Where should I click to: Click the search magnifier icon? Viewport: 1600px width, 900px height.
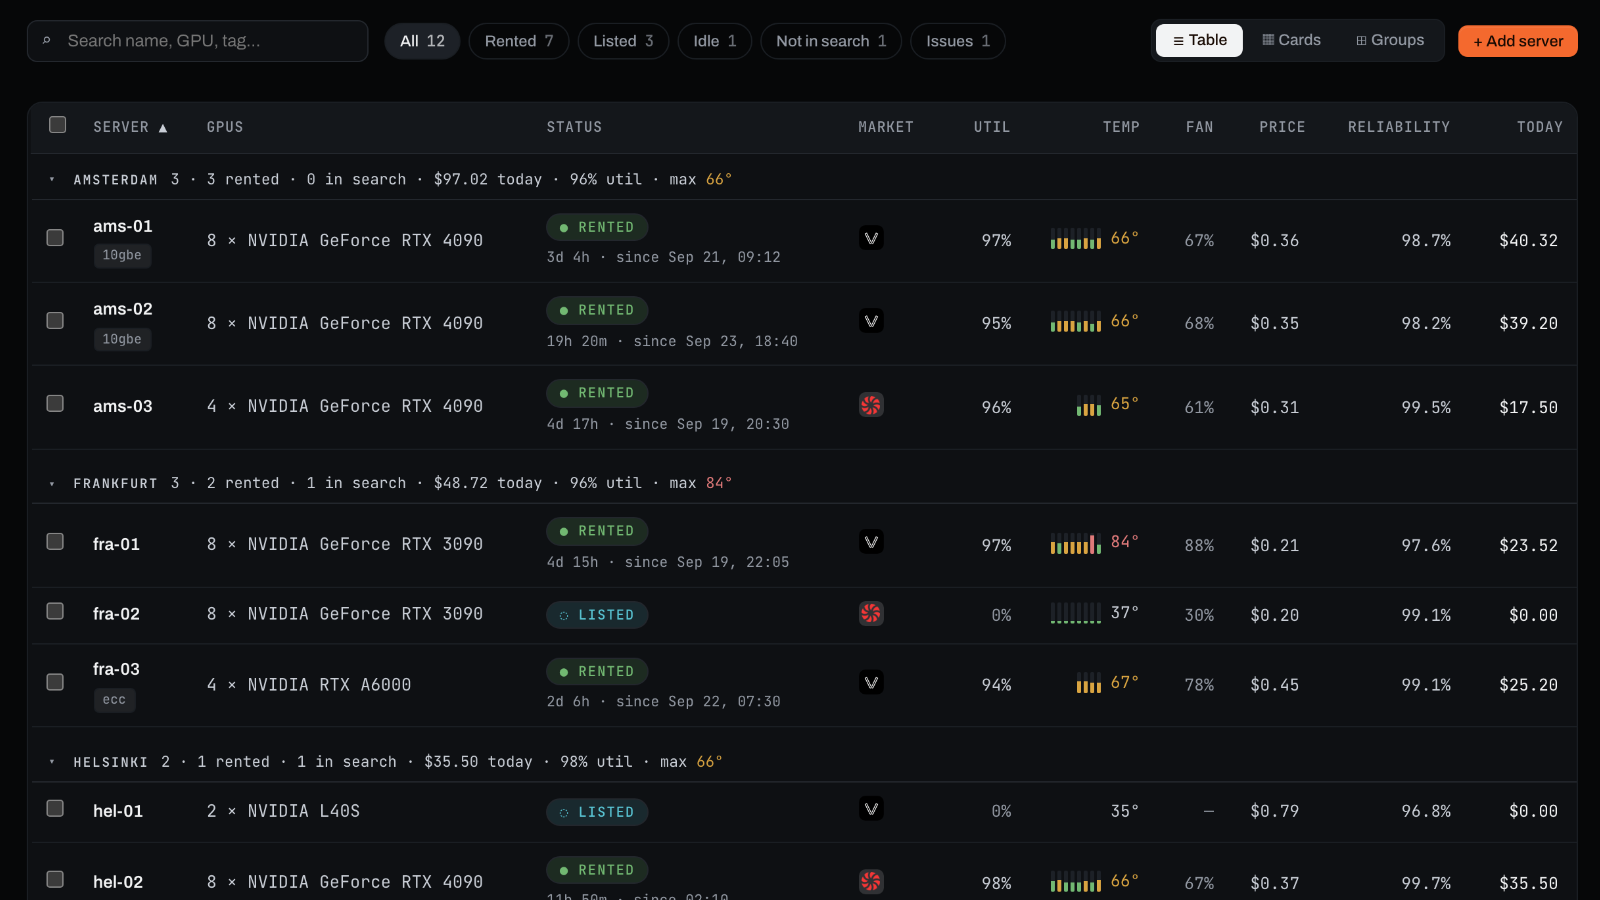46,41
